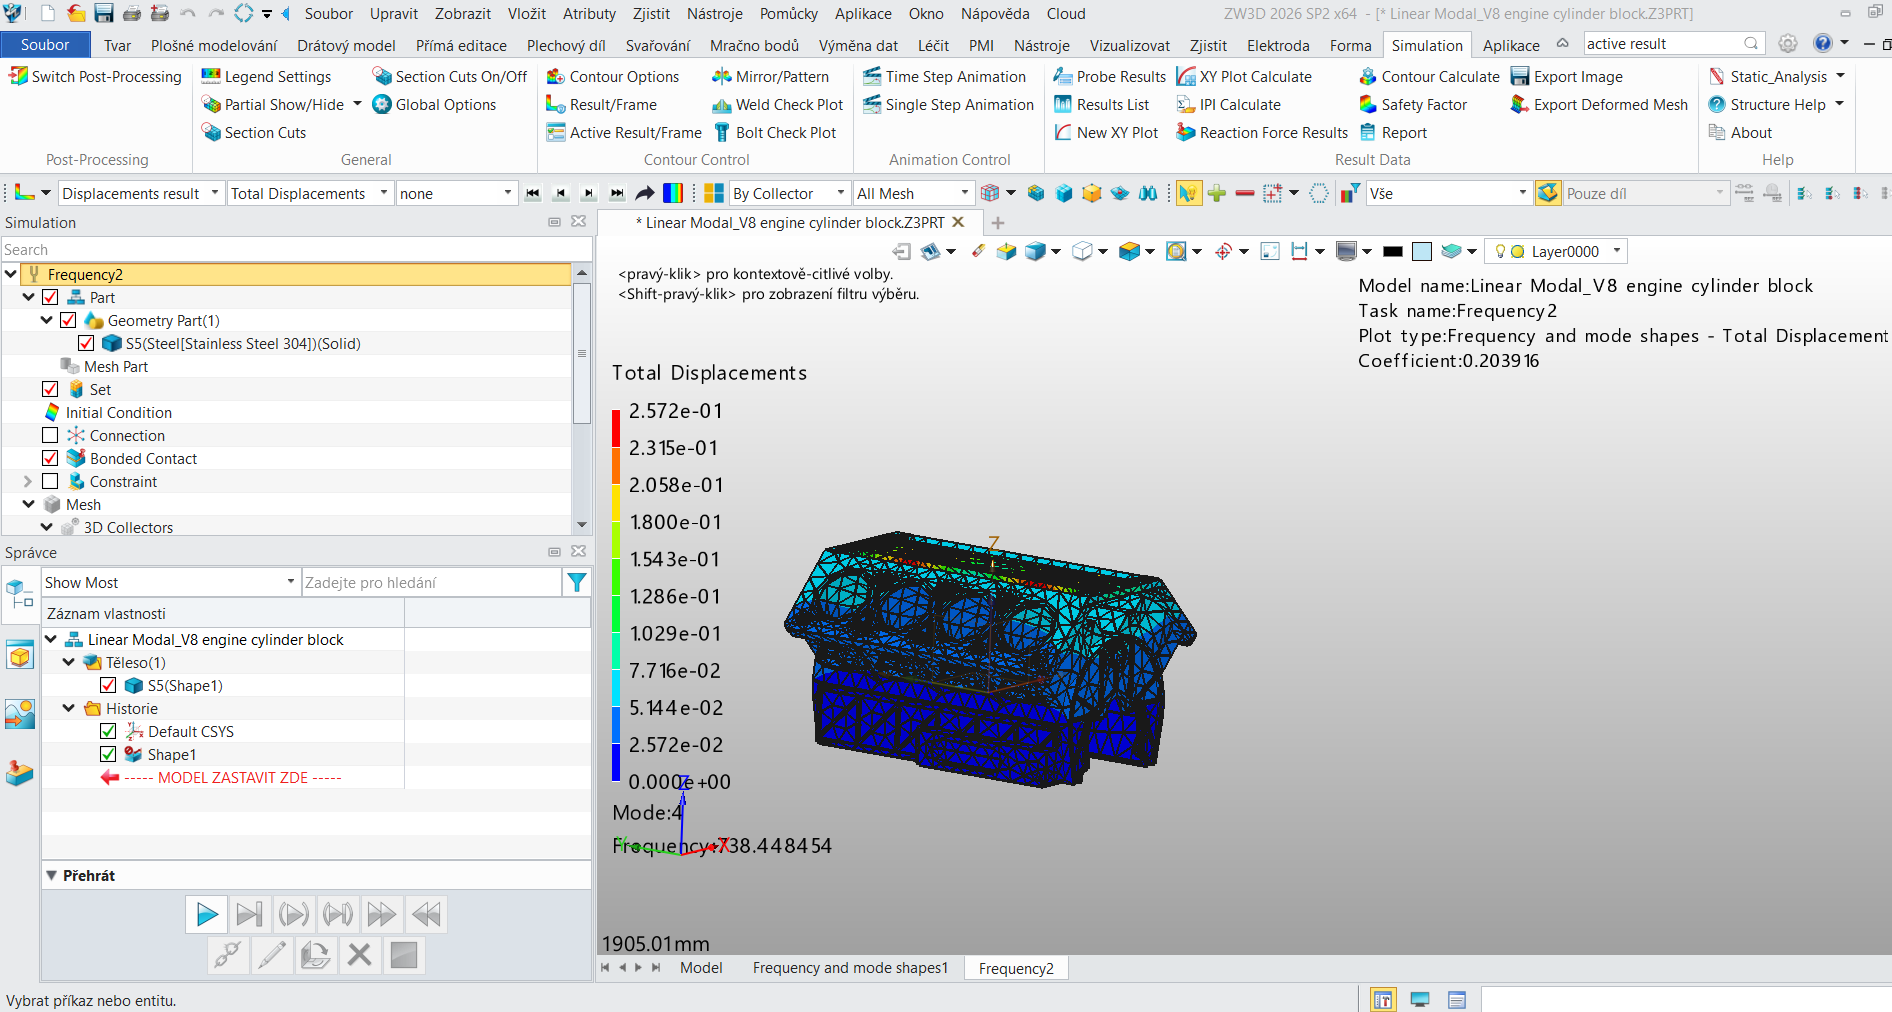
Task: Open the Zobrazit menu
Action: pyautogui.click(x=462, y=14)
